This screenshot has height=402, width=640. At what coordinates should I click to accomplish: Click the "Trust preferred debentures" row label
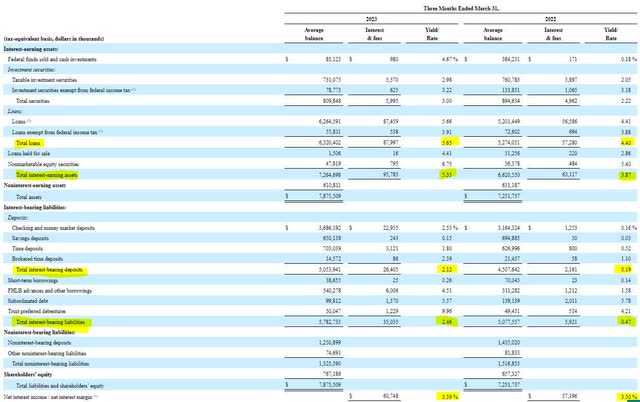pos(37,311)
